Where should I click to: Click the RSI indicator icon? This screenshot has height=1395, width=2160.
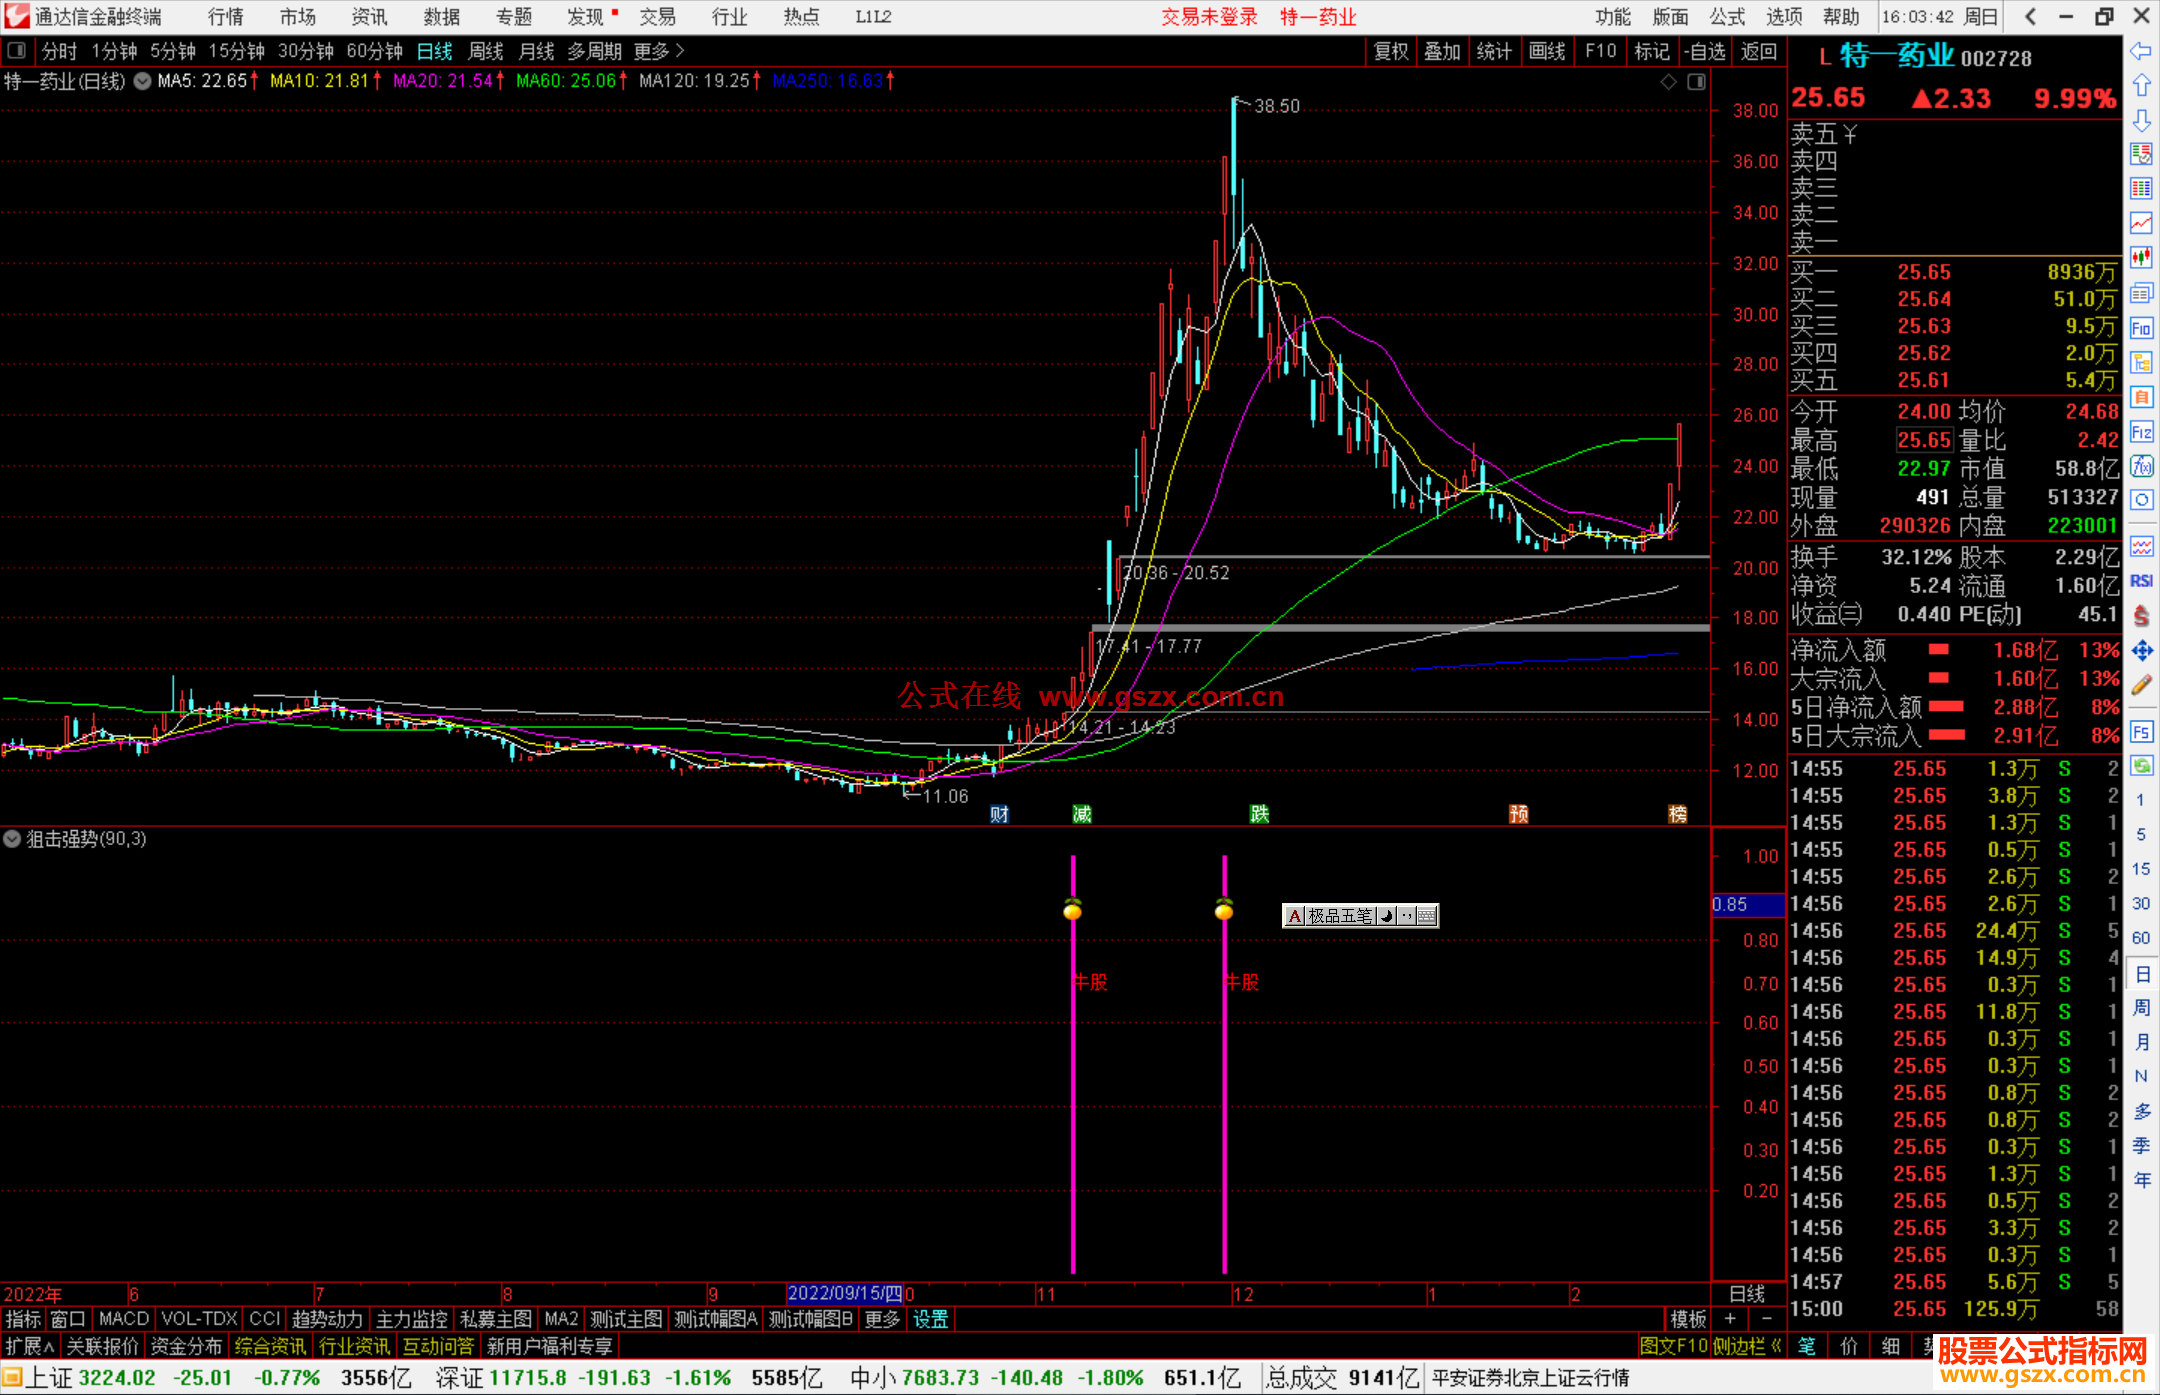coord(2141,581)
